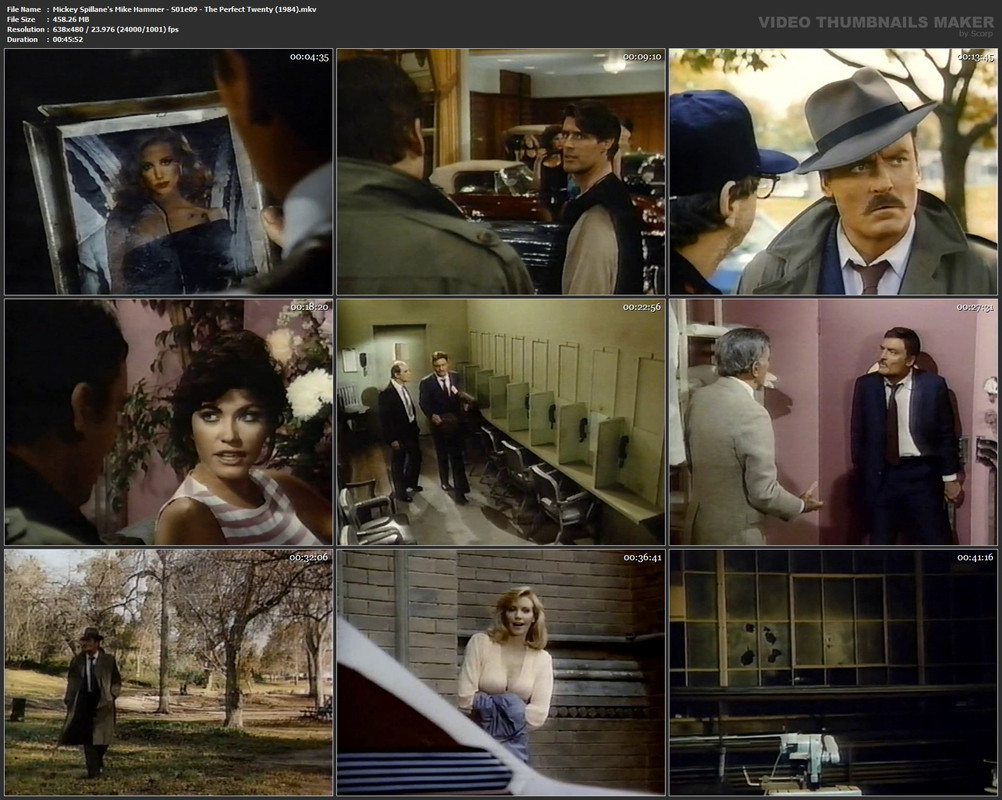Click the file name text ending in .mkv
The width and height of the screenshot is (1002, 800).
185,10
